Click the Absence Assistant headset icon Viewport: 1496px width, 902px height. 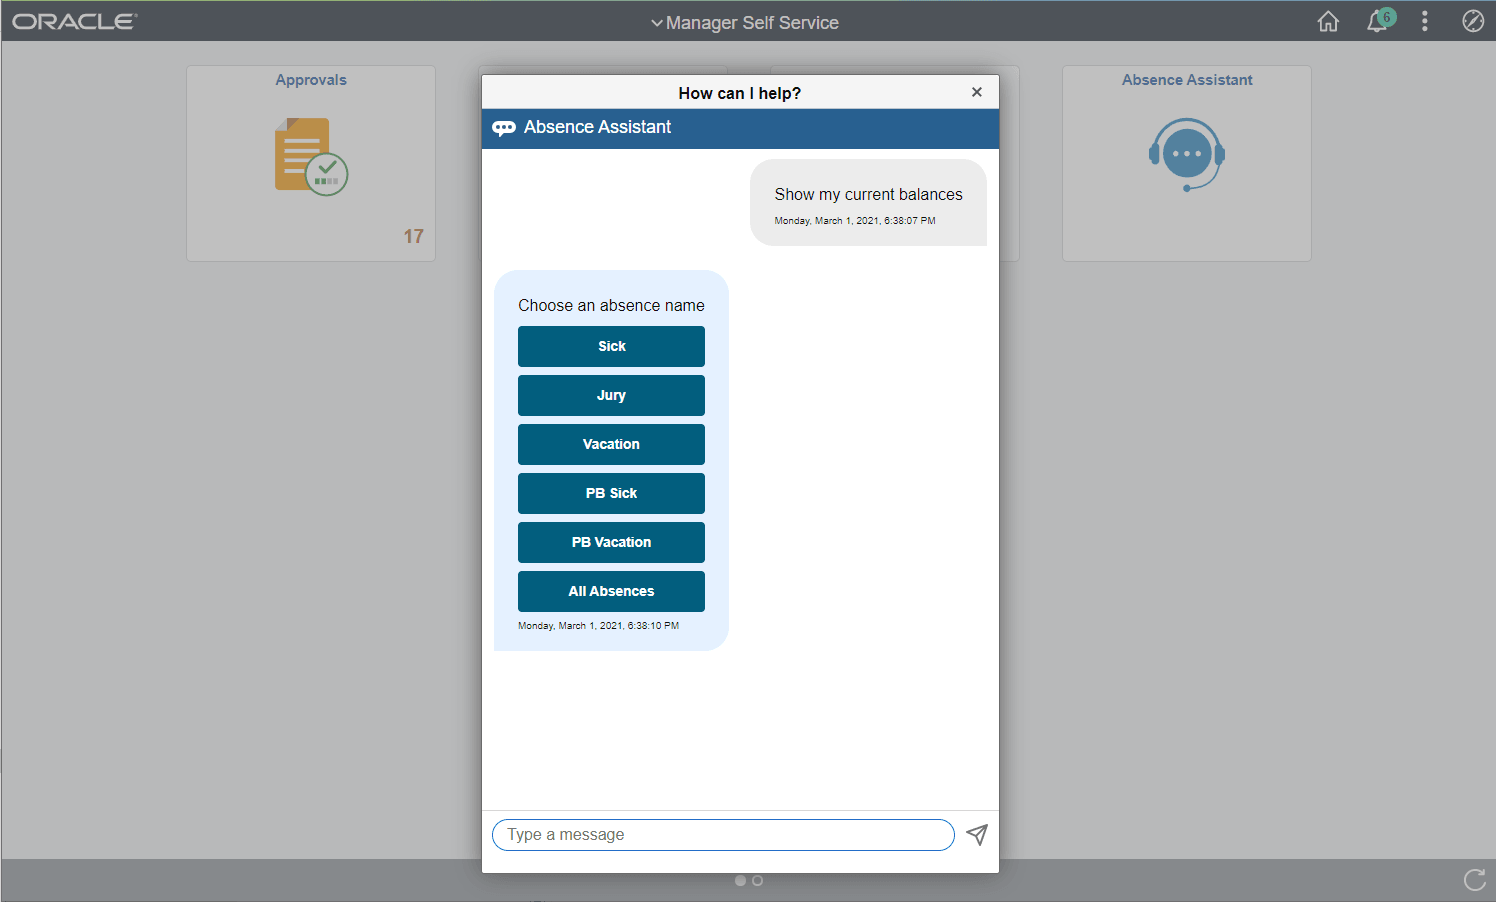click(x=1187, y=155)
